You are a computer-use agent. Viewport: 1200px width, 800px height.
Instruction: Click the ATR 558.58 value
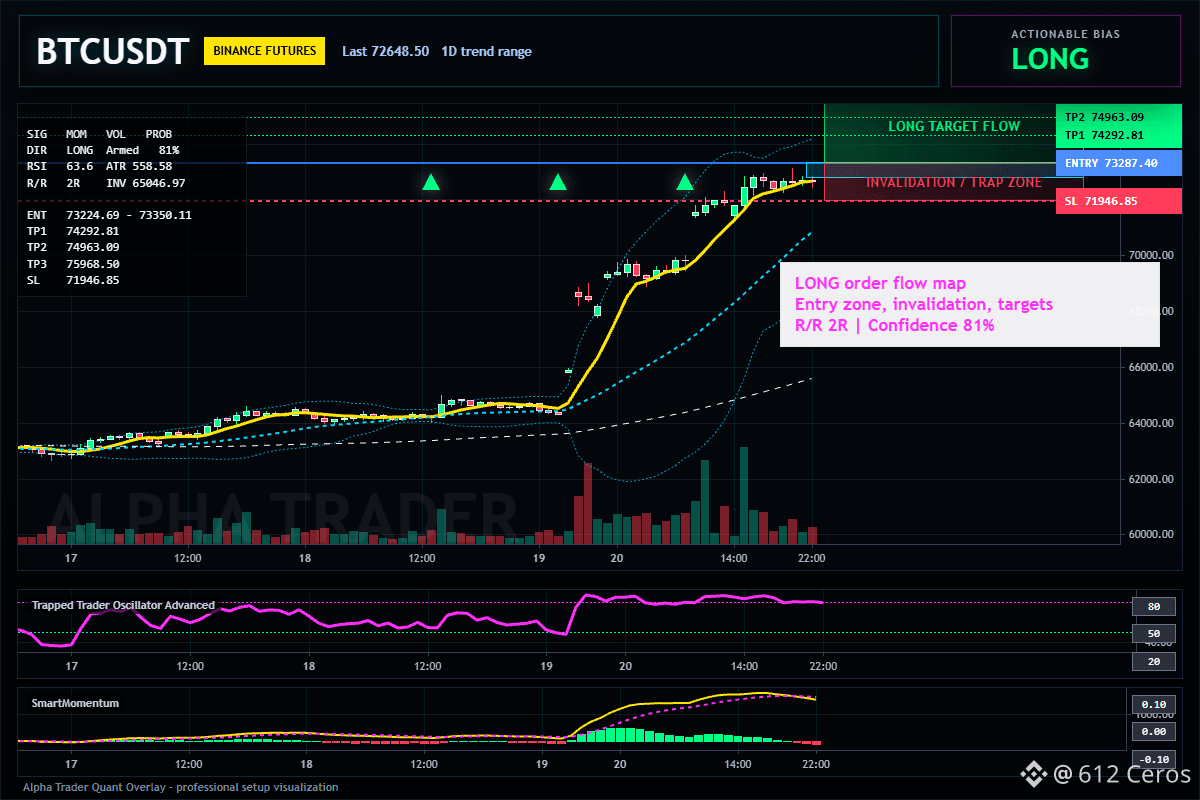coord(139,166)
